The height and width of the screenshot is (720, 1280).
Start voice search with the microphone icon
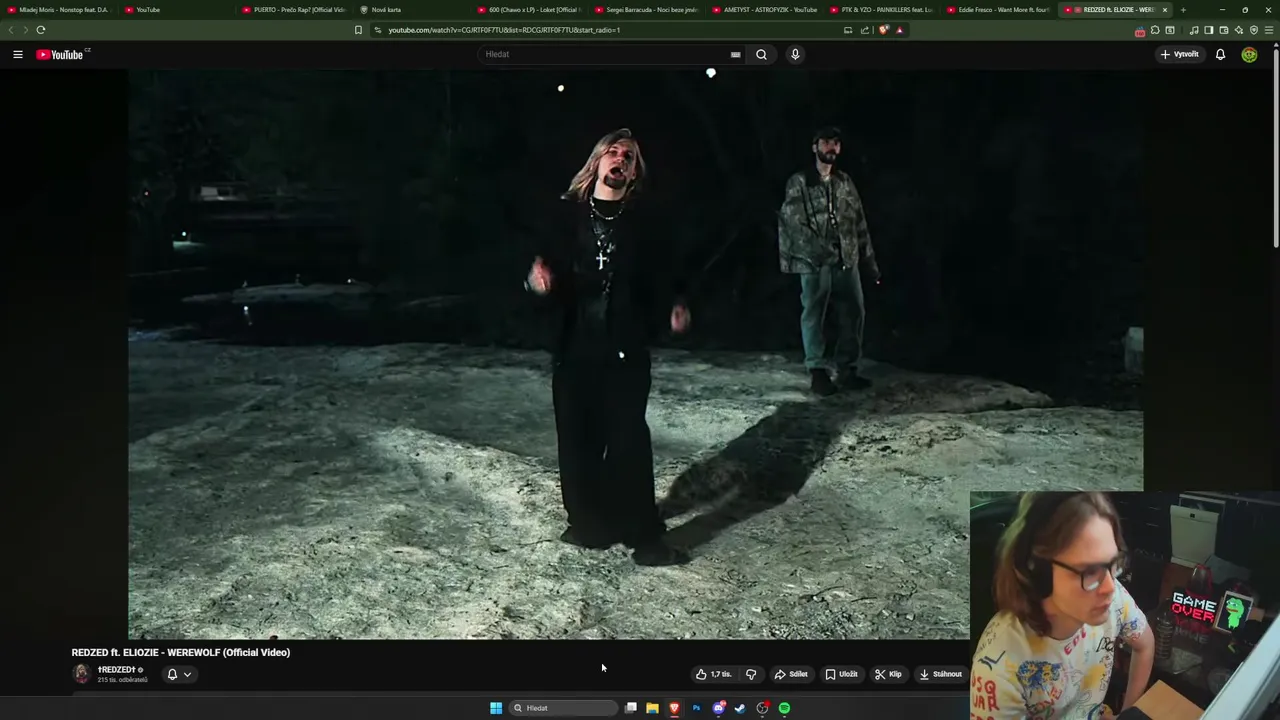[795, 54]
